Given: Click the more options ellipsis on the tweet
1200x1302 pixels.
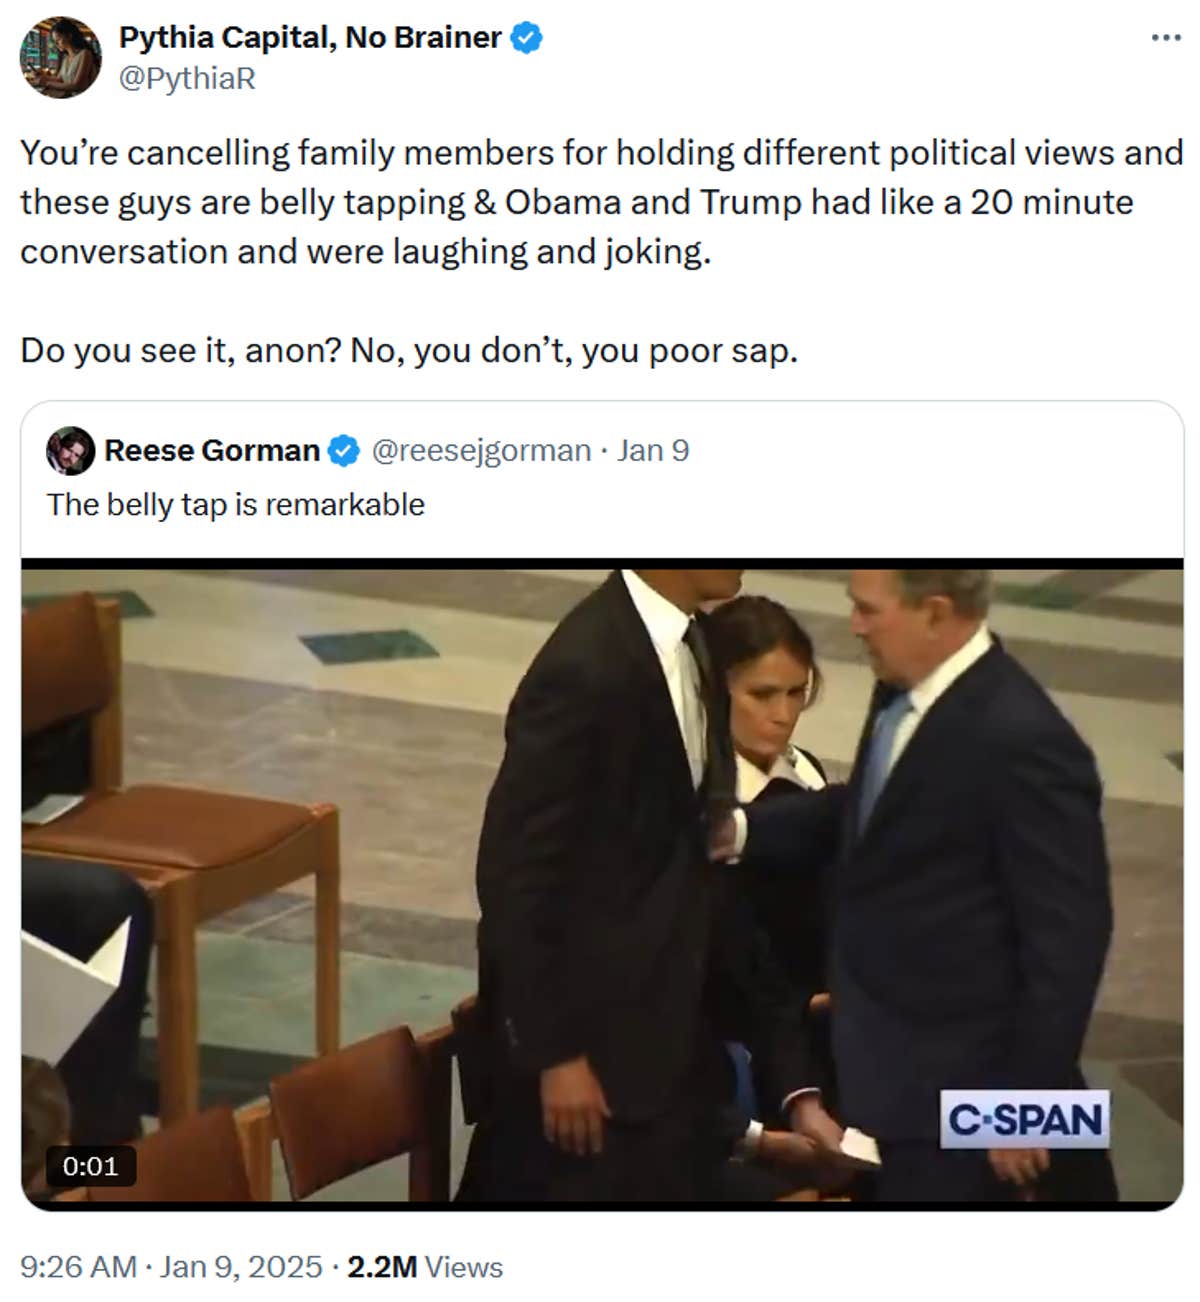Looking at the screenshot, I should pos(1167,36).
